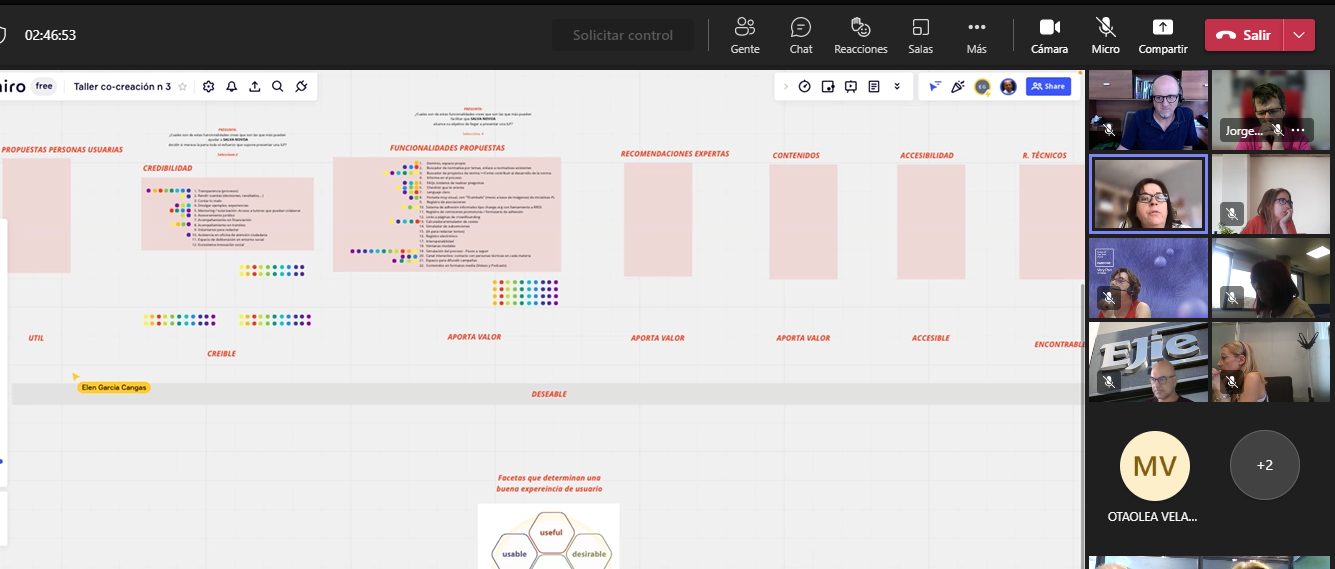Open the Compartir share screen menu
This screenshot has width=1335, height=569.
pos(1162,35)
